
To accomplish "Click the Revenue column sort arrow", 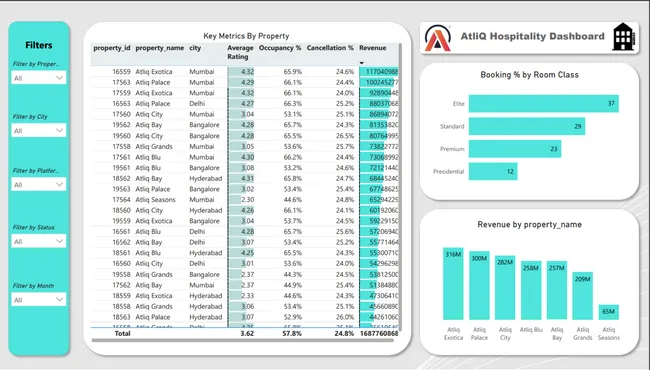I will click(361, 63).
